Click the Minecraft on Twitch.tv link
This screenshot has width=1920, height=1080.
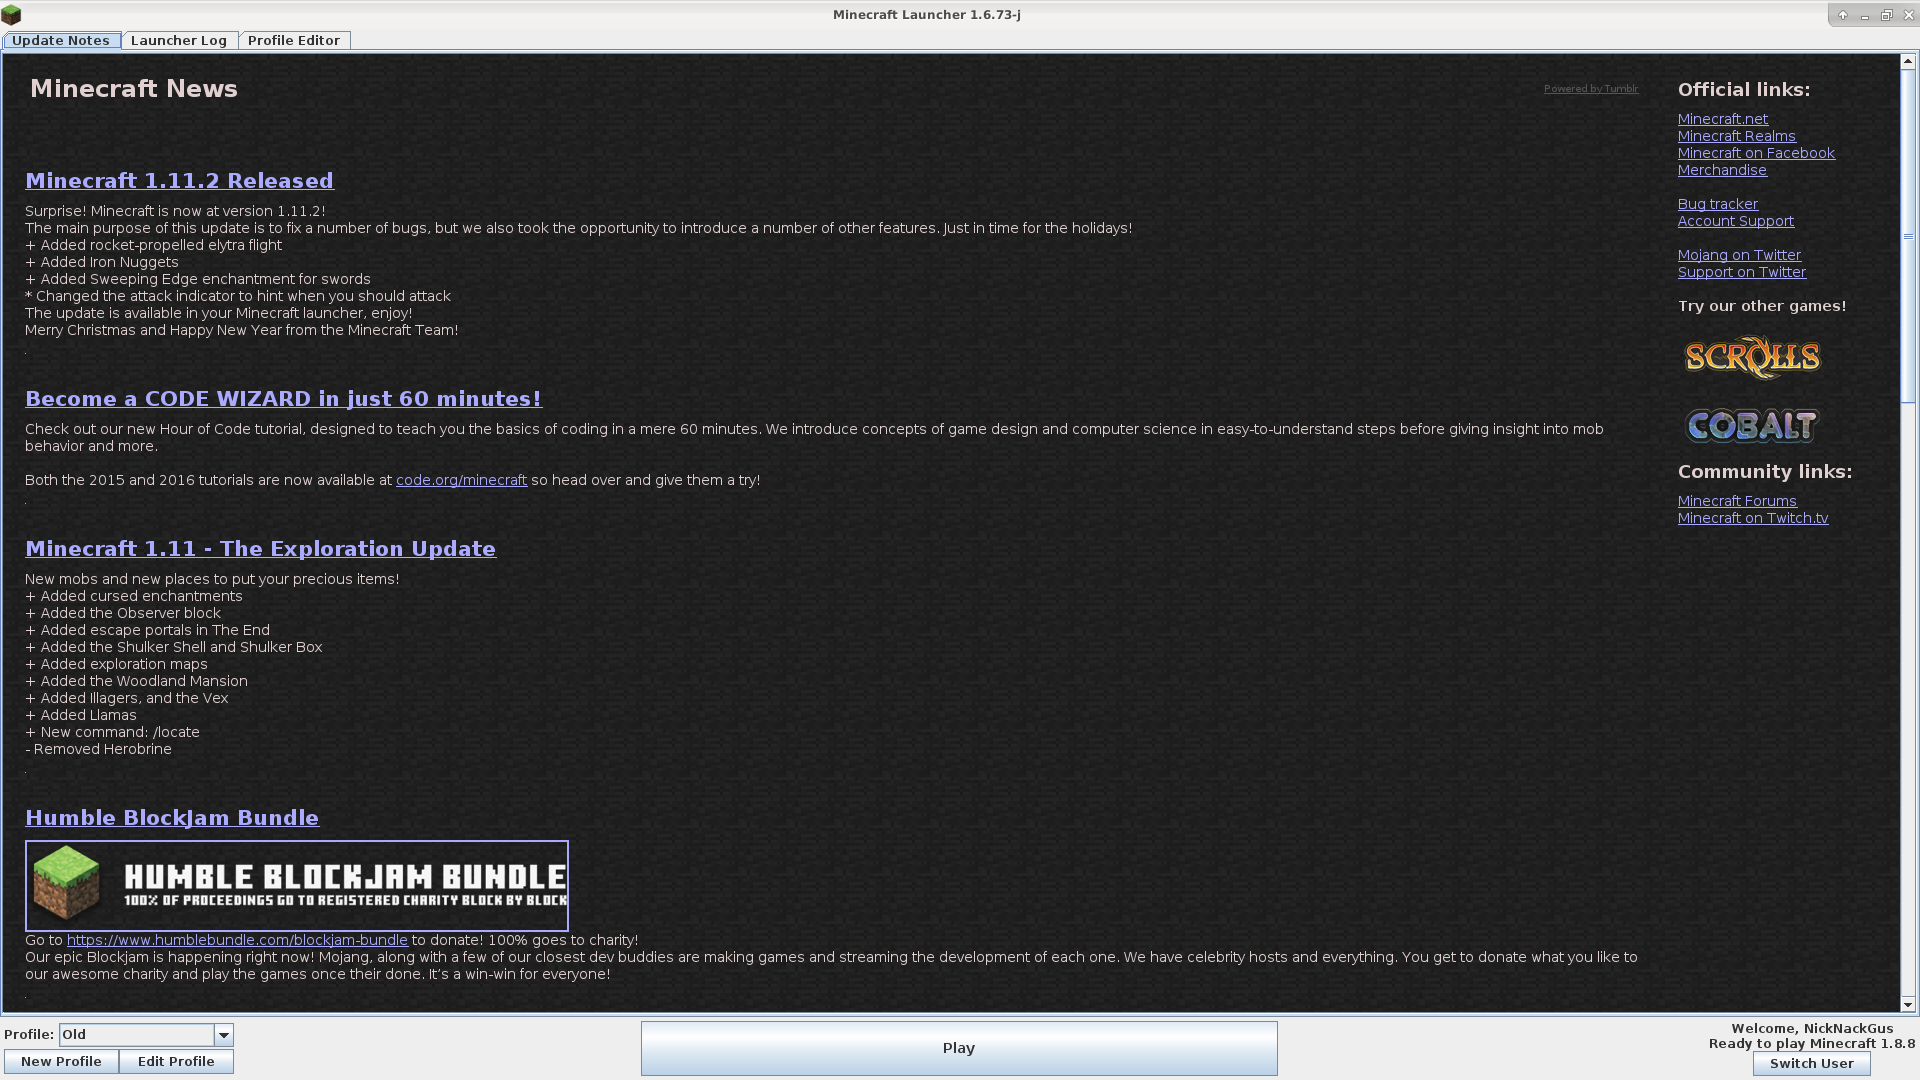tap(1753, 517)
